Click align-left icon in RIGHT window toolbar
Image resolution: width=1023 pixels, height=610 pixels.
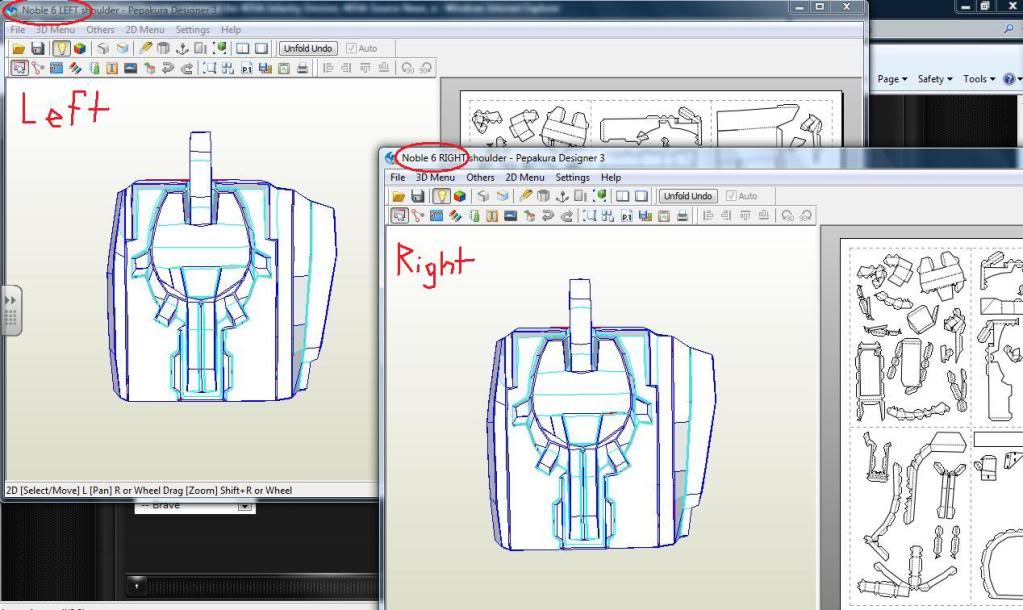pos(708,215)
